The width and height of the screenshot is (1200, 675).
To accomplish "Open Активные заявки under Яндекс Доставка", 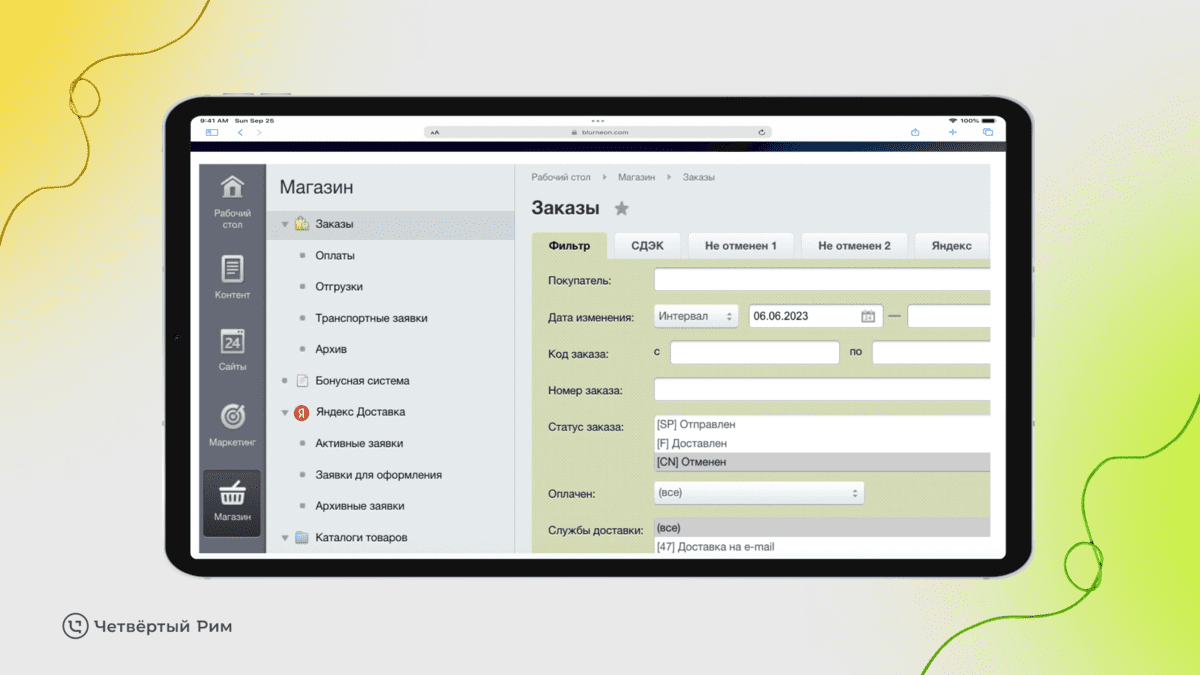I will point(359,444).
